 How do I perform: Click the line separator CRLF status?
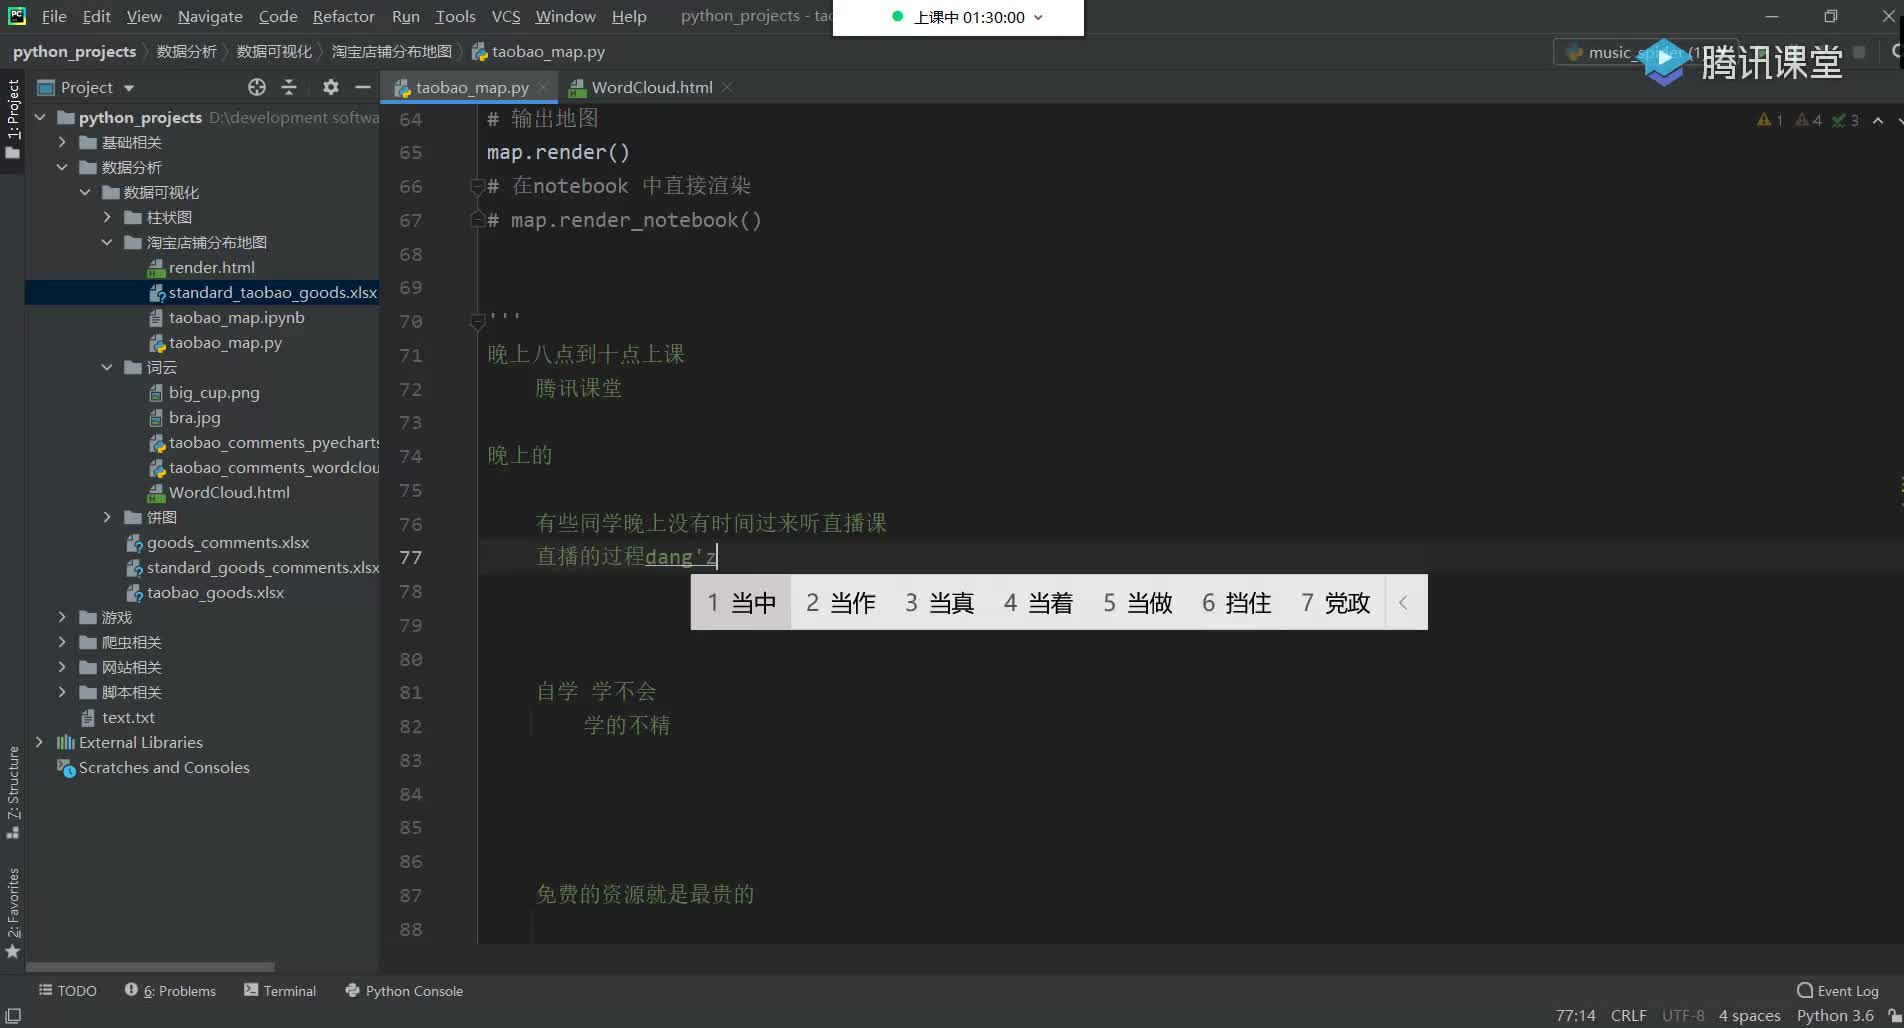1628,1015
